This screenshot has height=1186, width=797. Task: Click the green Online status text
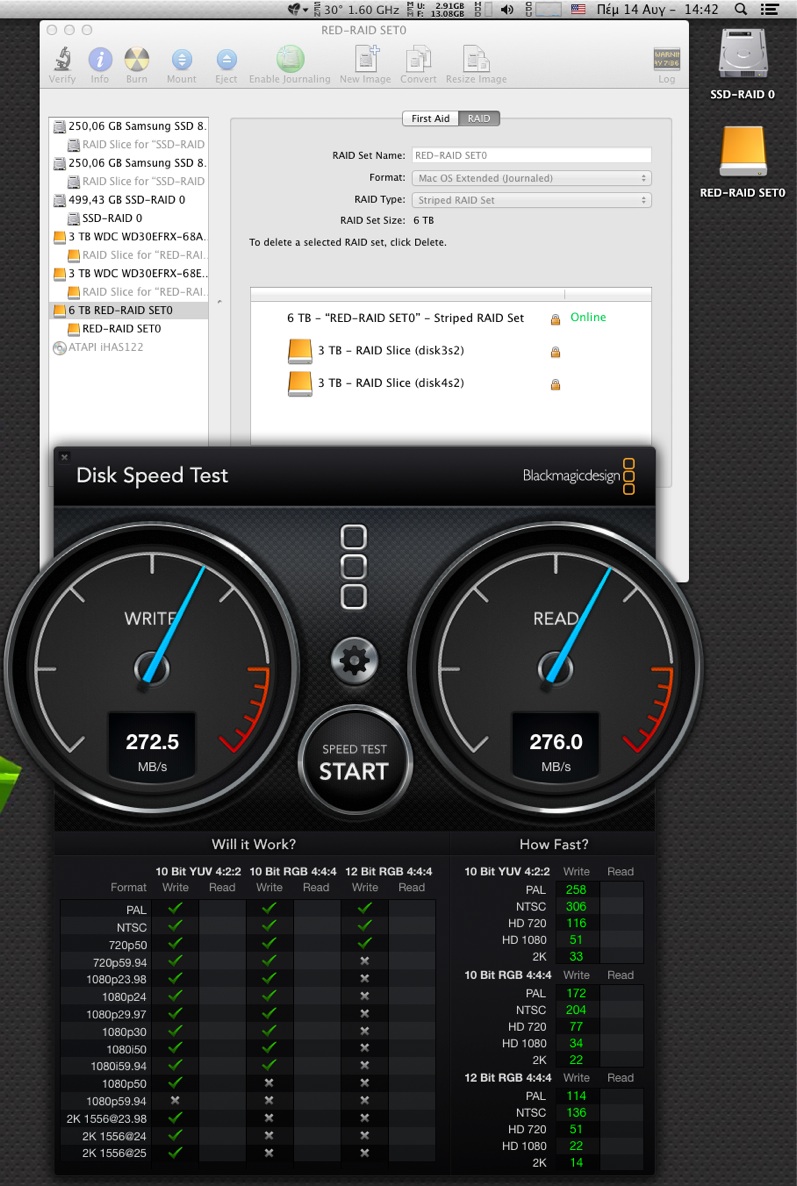pos(588,317)
